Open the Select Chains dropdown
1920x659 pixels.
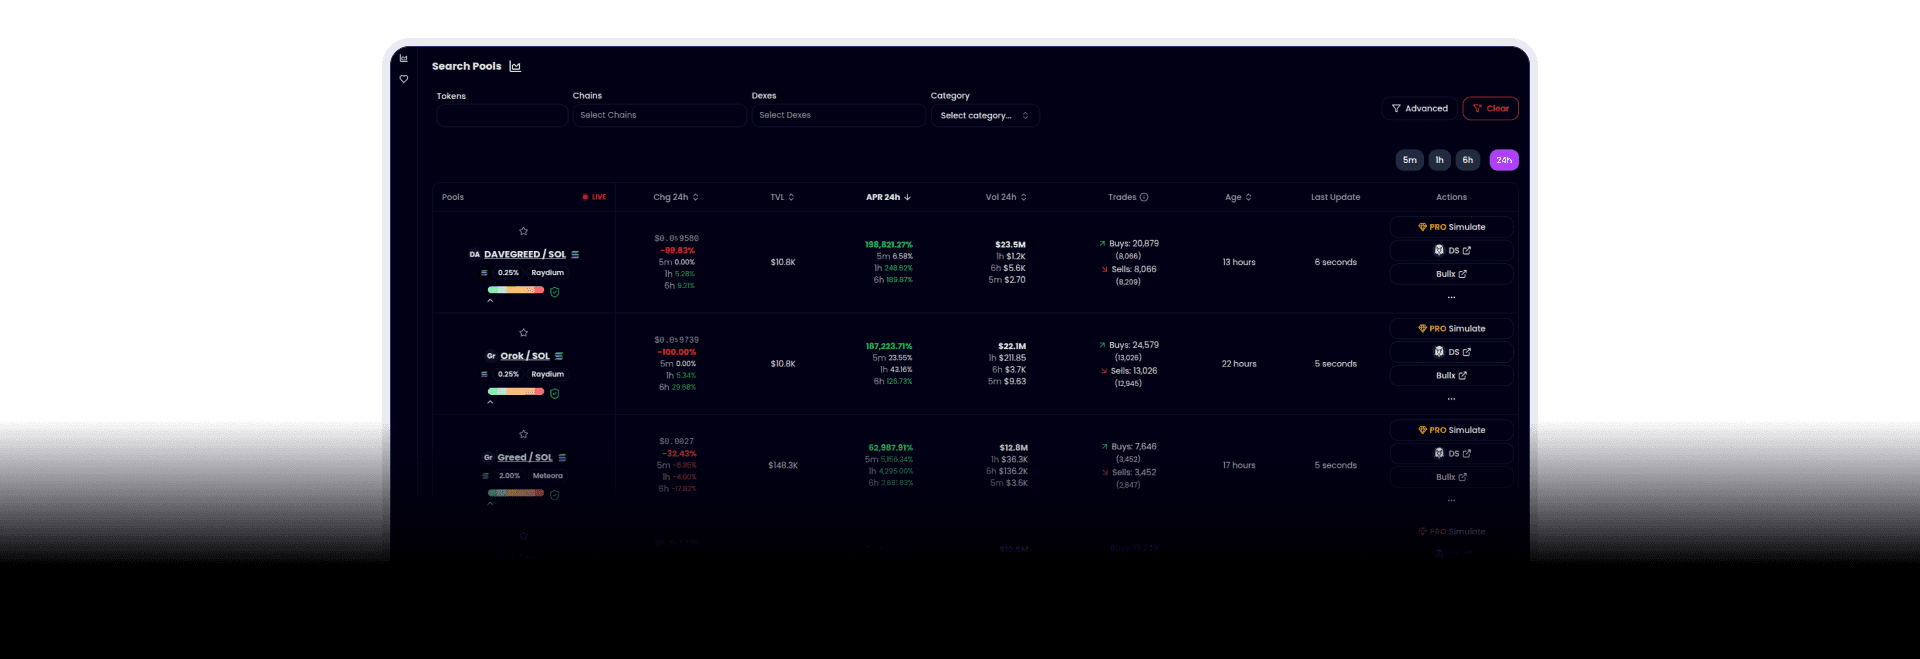(x=659, y=116)
